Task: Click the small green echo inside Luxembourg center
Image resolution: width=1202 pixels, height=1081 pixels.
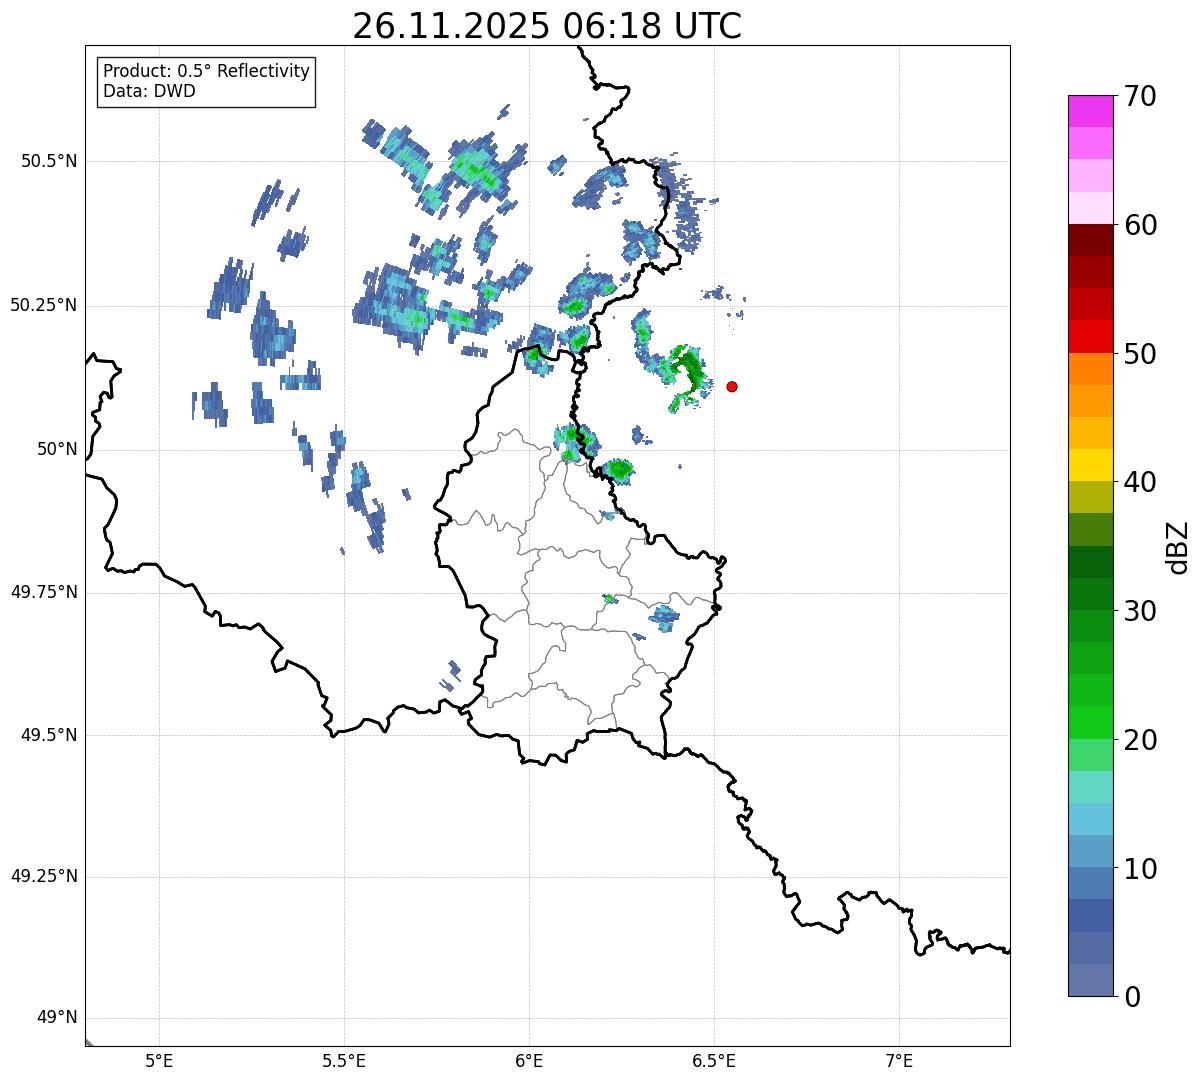Action: click(609, 598)
